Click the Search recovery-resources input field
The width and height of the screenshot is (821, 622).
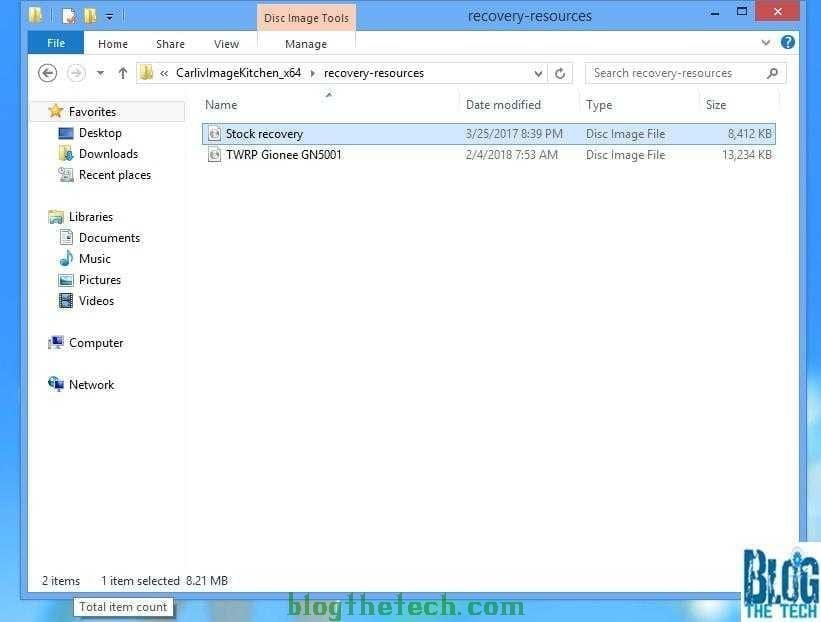(x=675, y=73)
